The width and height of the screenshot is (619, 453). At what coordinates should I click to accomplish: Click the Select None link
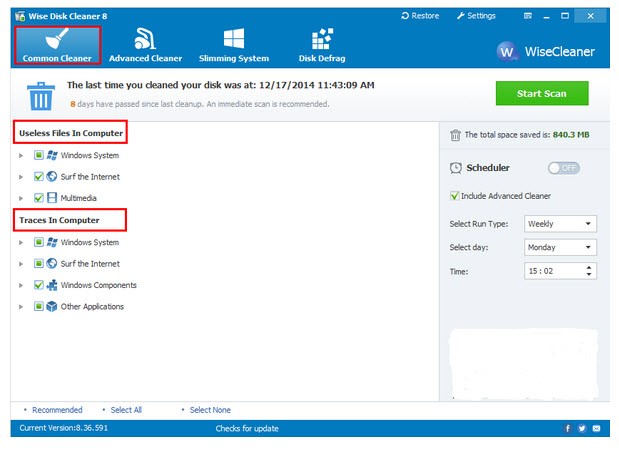(x=210, y=410)
